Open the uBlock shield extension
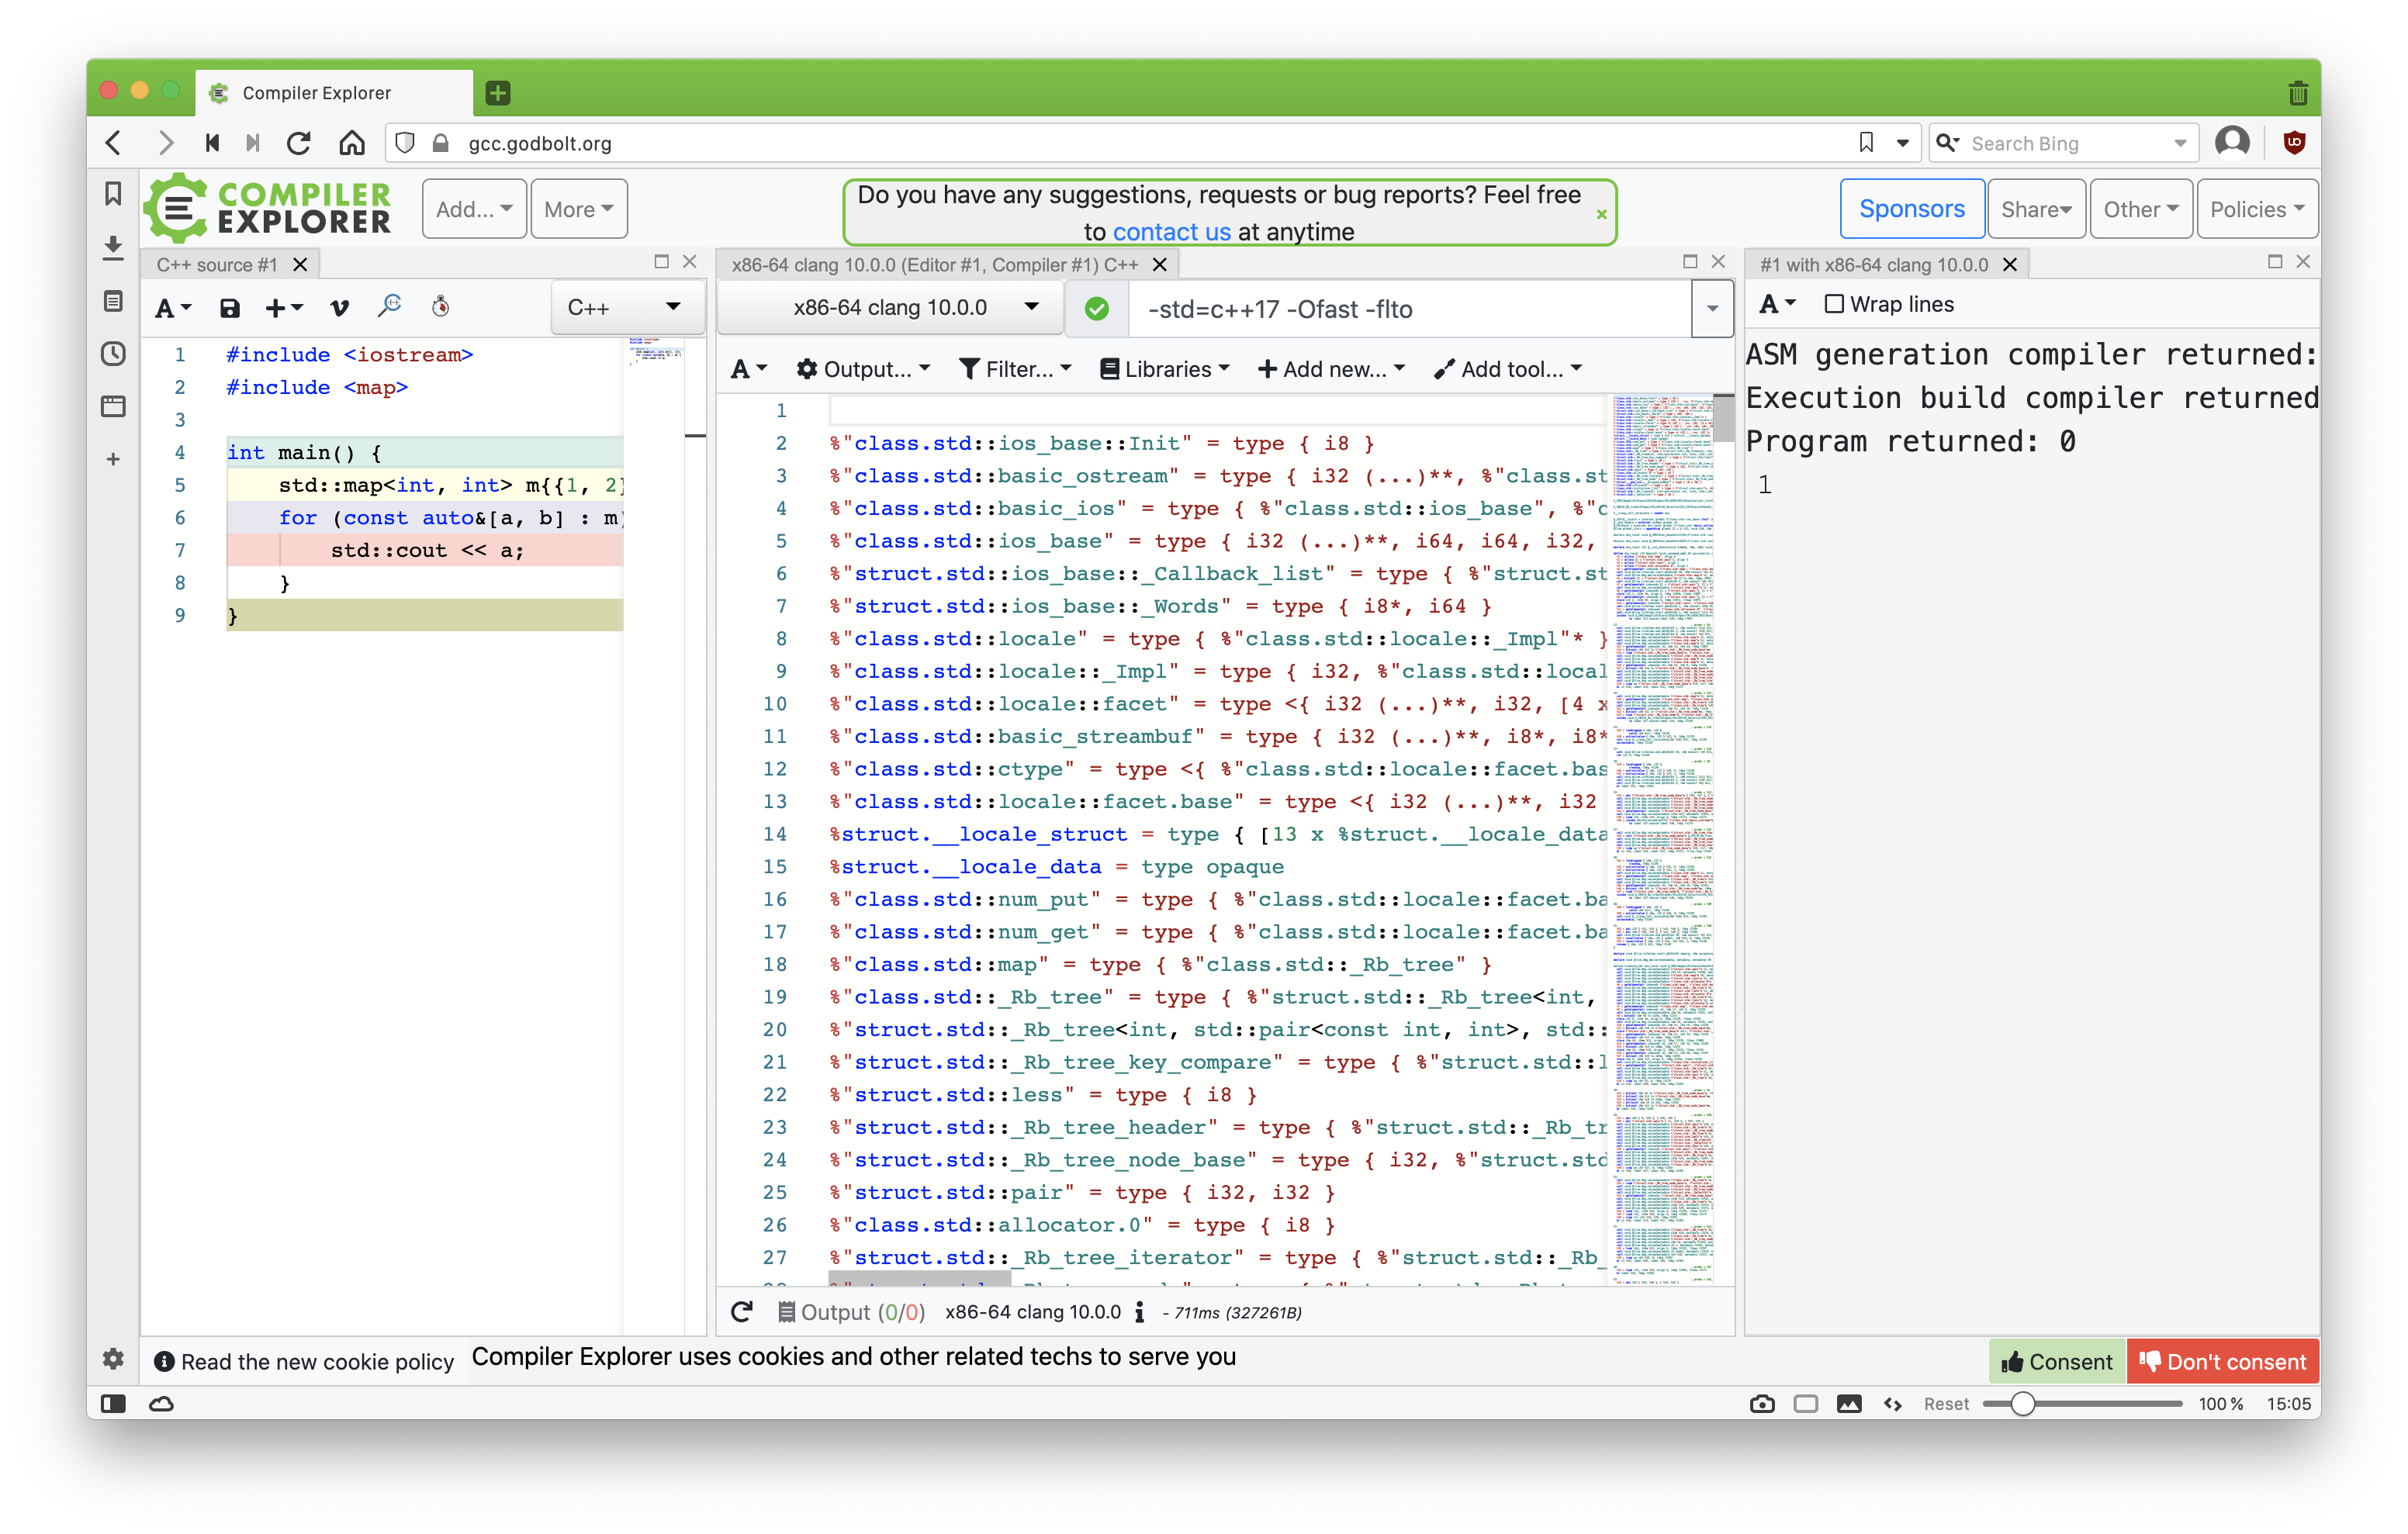Screen dimensions: 2408x1534 click(x=2293, y=143)
